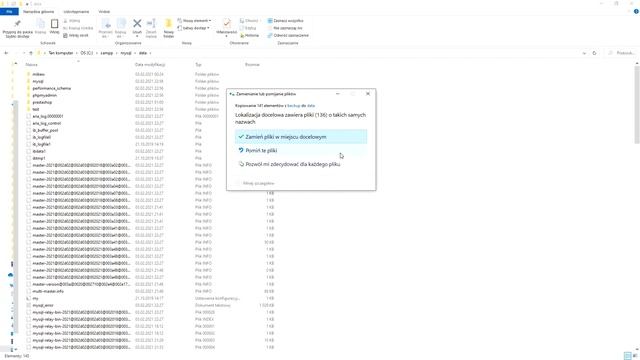Click mysql in the breadcrumb path

click(126, 53)
